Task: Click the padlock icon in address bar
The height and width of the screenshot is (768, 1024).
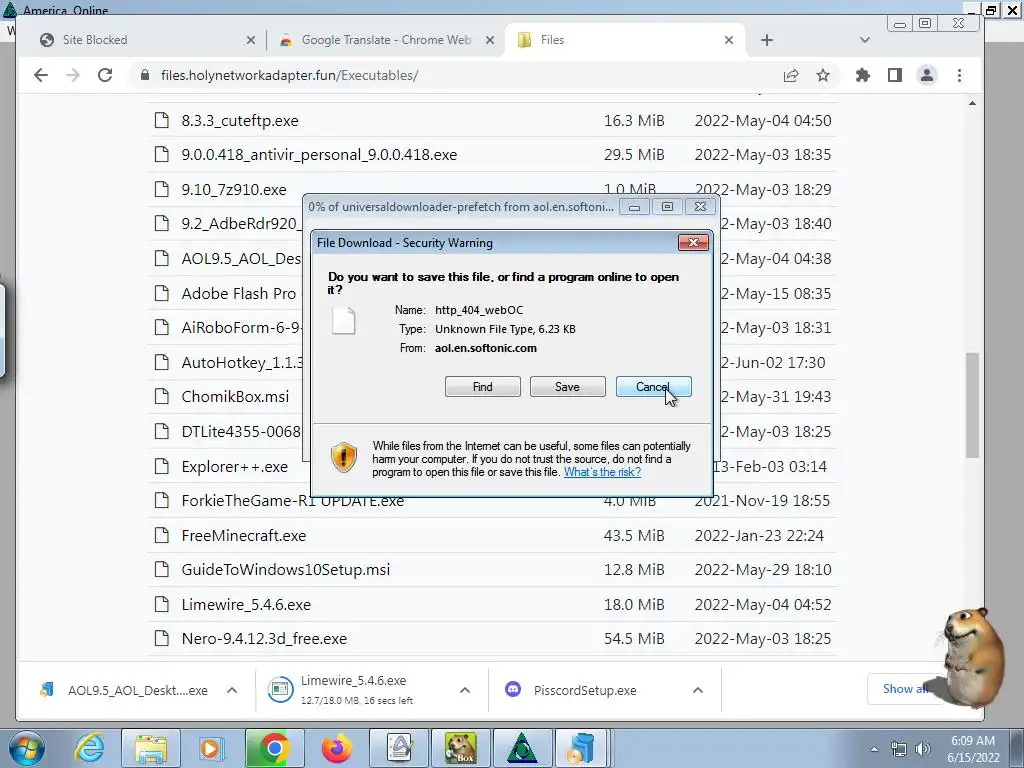Action: pos(145,75)
